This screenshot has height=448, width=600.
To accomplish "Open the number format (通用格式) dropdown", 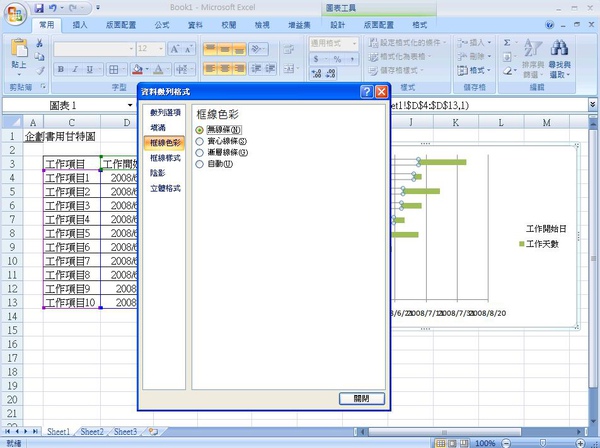I will 354,44.
